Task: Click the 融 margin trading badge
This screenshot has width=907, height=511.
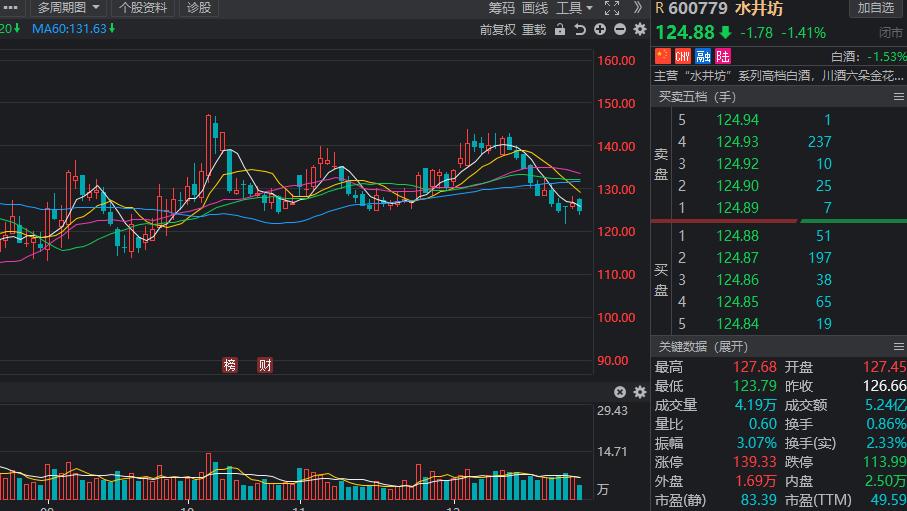Action: point(703,56)
